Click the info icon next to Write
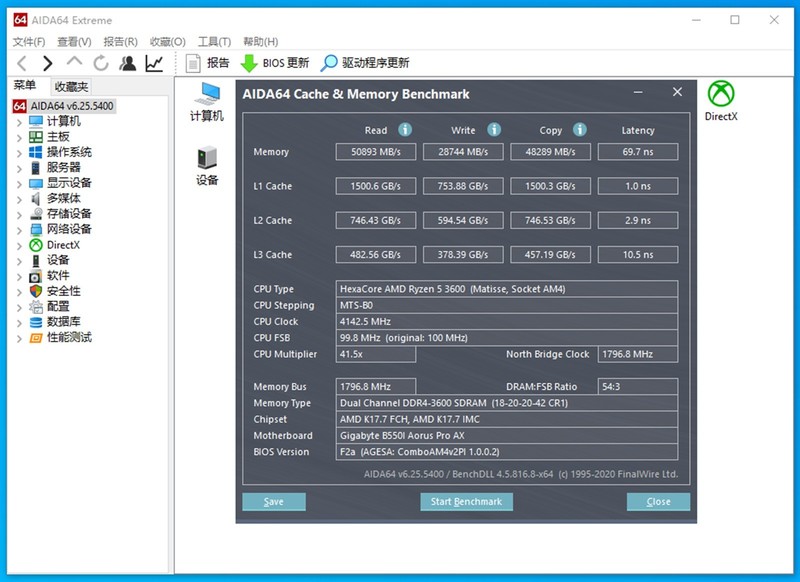 click(493, 130)
